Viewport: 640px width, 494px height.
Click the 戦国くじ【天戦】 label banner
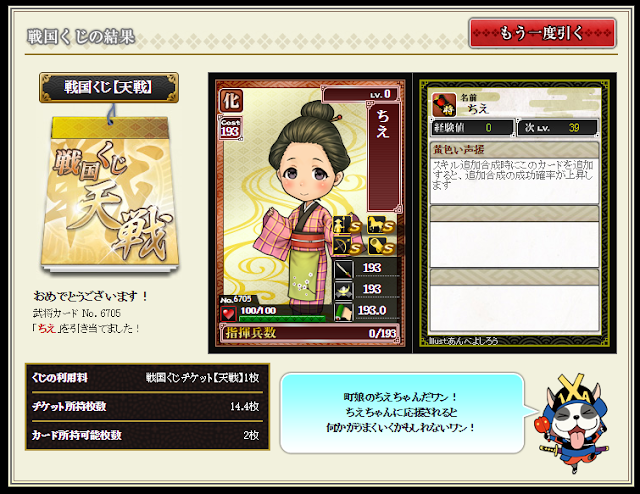pyautogui.click(x=109, y=87)
